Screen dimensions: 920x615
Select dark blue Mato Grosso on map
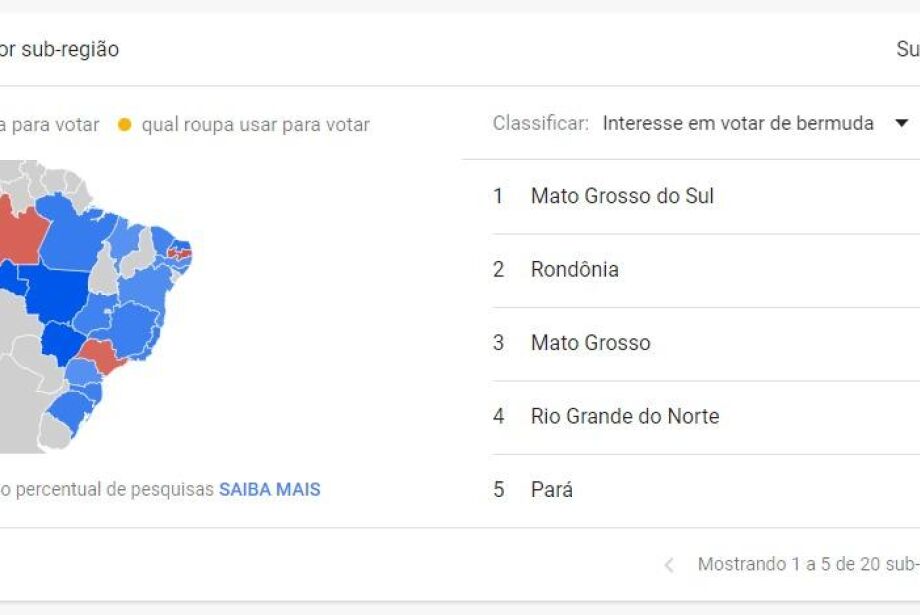coord(52,290)
